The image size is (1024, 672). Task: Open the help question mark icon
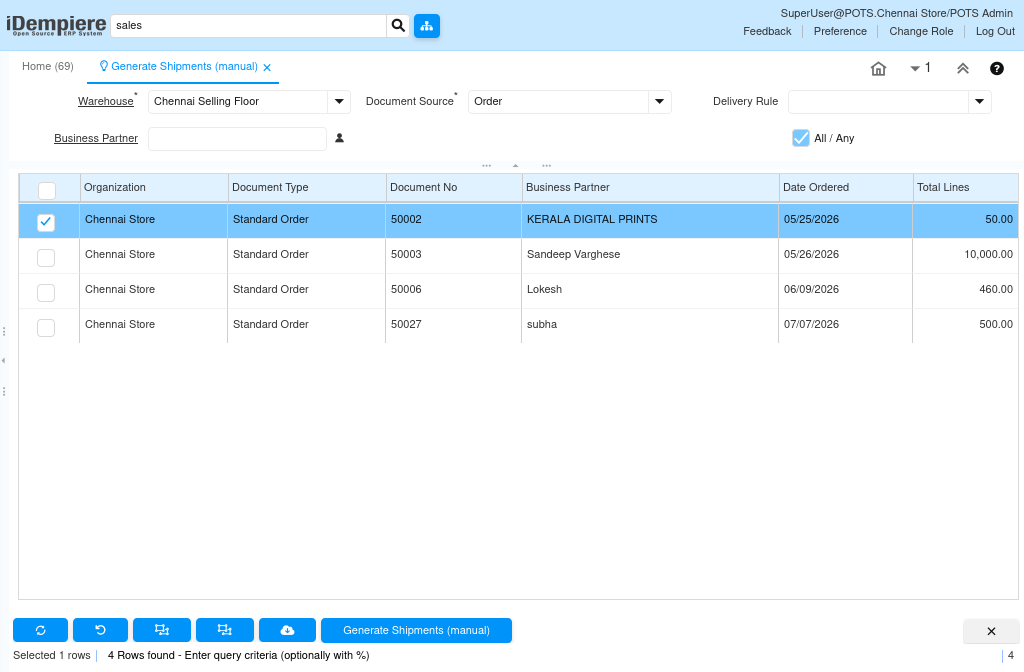click(997, 69)
